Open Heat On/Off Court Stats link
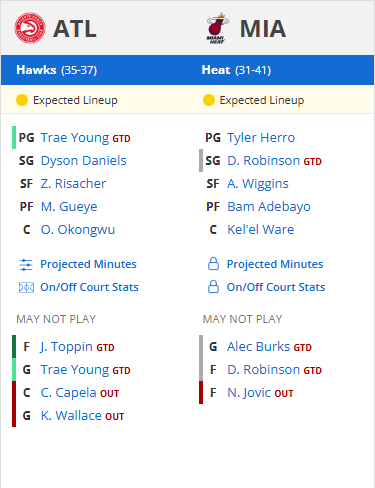Screen dimensions: 375x488 pos(276,287)
